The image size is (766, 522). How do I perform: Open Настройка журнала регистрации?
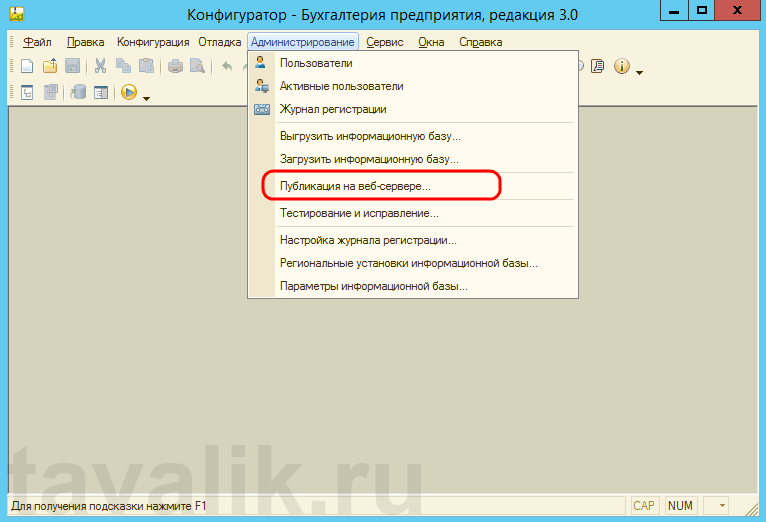pos(413,240)
